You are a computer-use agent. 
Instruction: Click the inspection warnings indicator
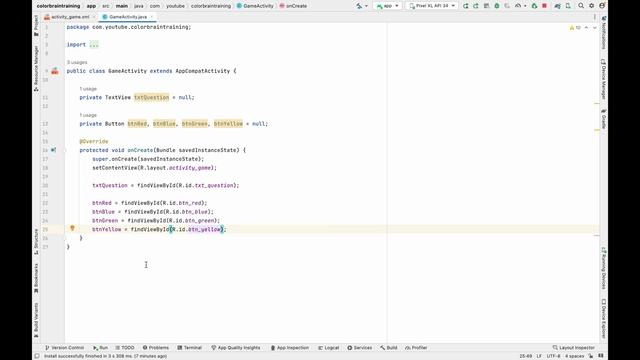[x=575, y=27]
